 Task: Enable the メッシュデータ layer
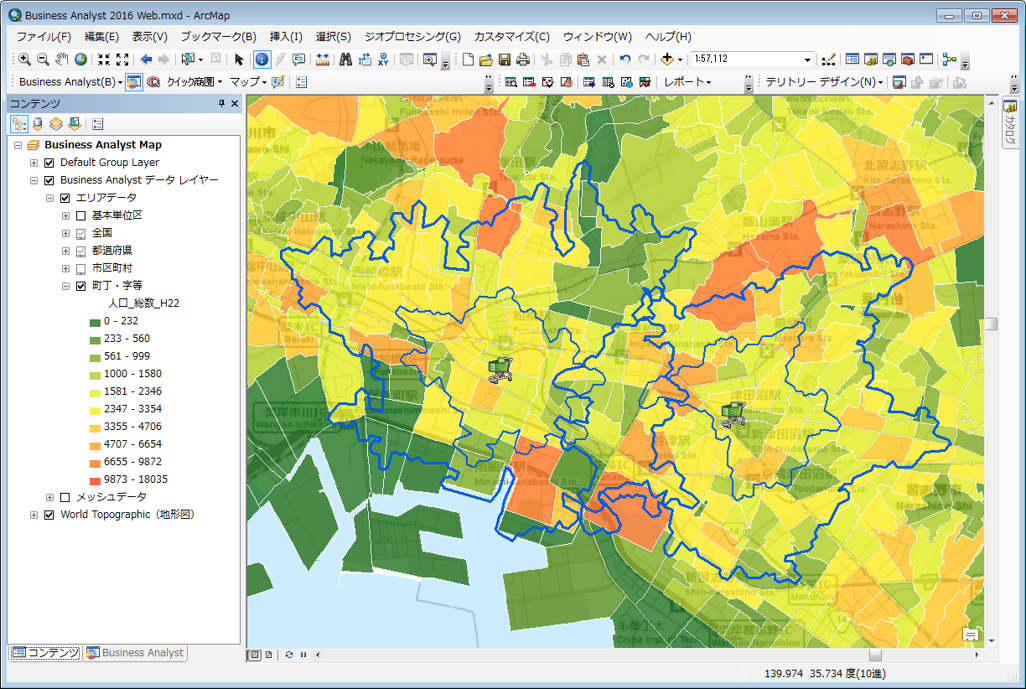pyautogui.click(x=65, y=498)
